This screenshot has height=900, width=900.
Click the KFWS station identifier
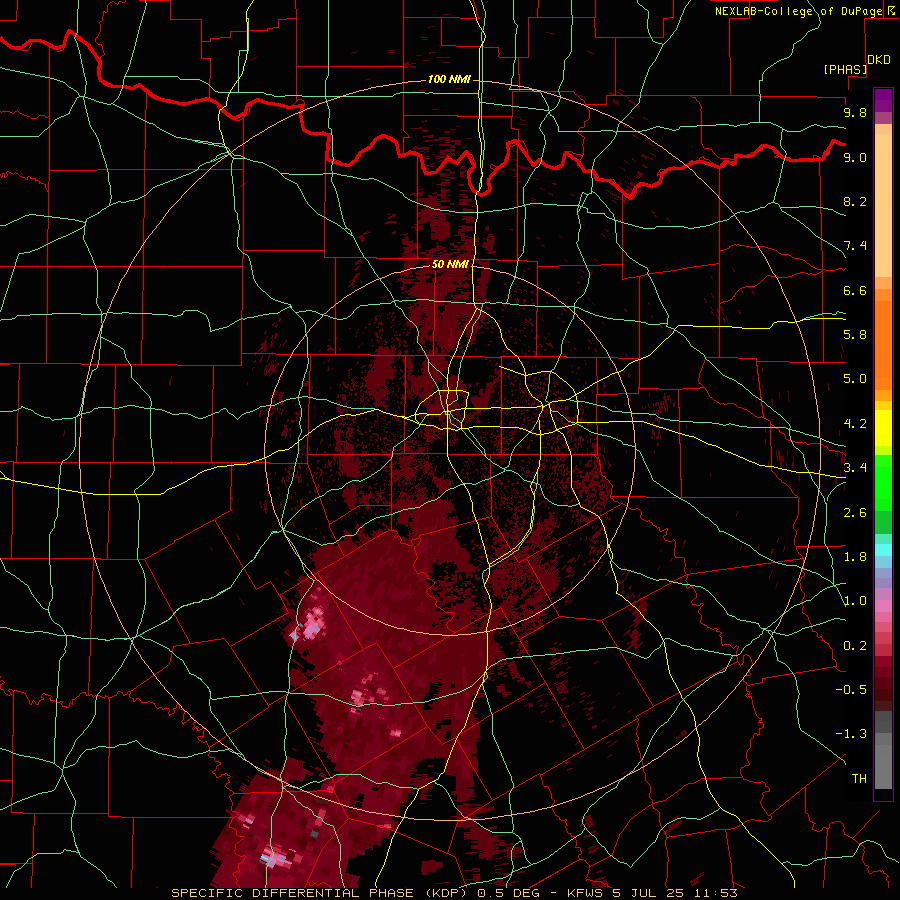click(x=586, y=893)
